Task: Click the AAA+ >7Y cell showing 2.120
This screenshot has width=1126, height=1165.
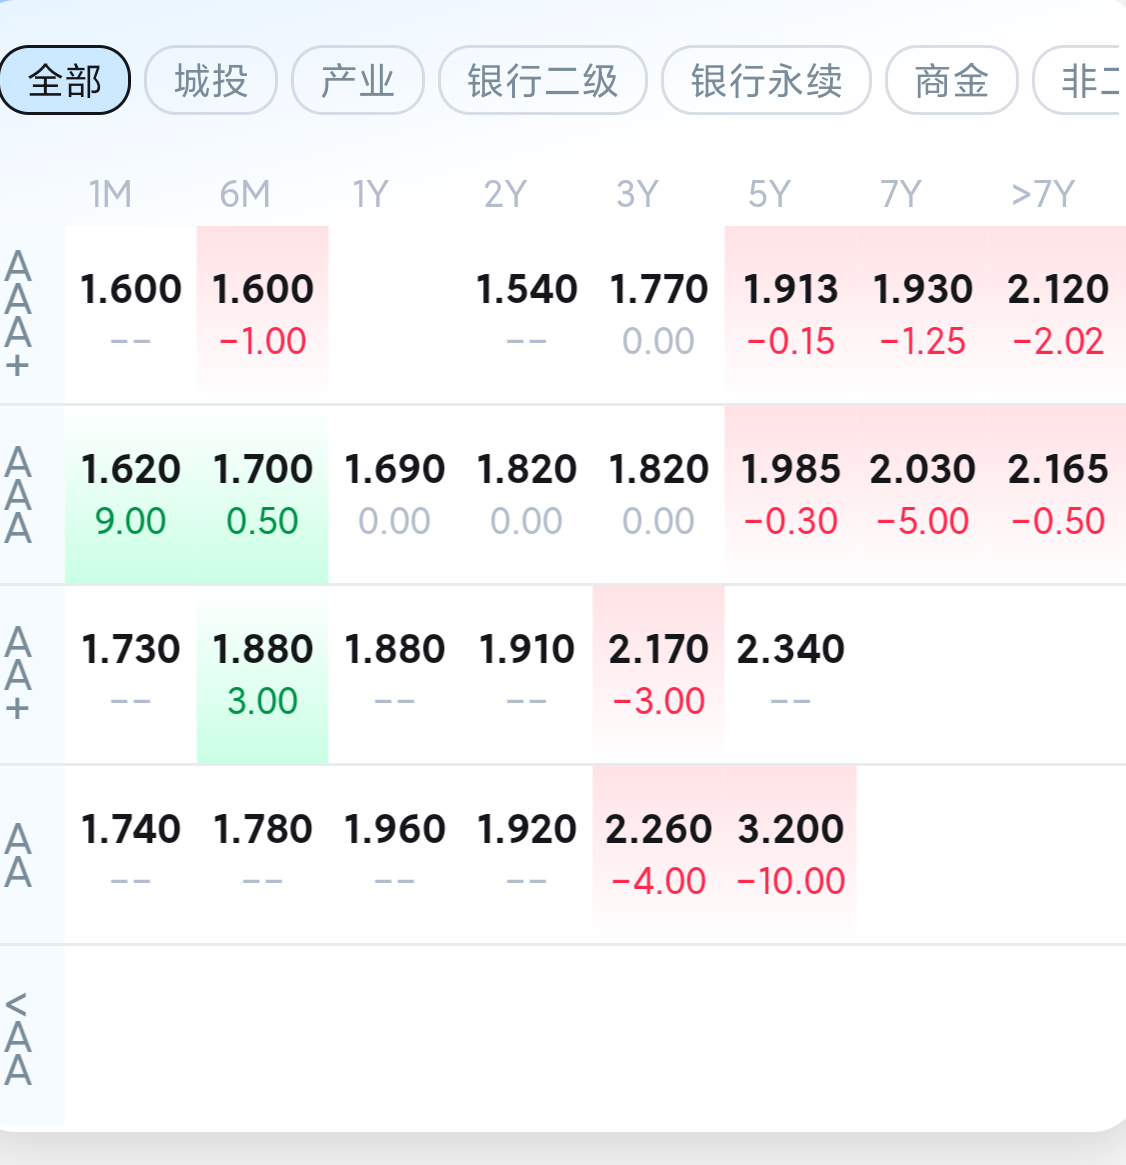Action: pos(1057,313)
